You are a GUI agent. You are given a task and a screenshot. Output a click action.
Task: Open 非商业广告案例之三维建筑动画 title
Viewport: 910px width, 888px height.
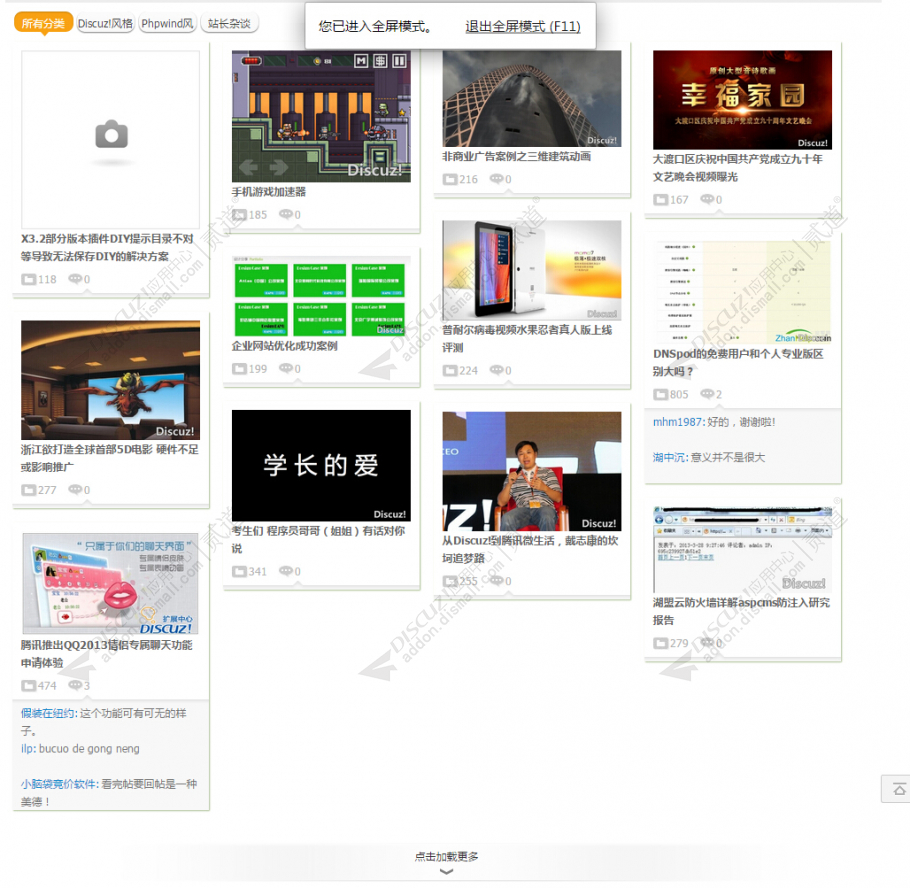[517, 156]
